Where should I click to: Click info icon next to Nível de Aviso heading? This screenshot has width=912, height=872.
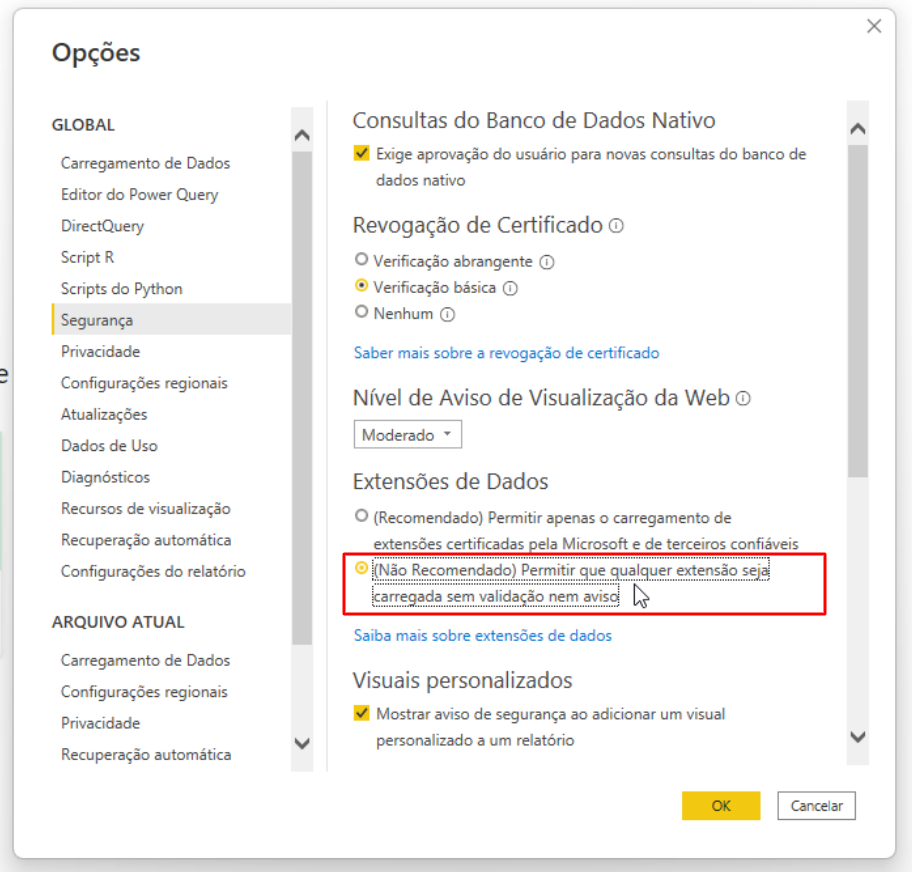(x=743, y=398)
